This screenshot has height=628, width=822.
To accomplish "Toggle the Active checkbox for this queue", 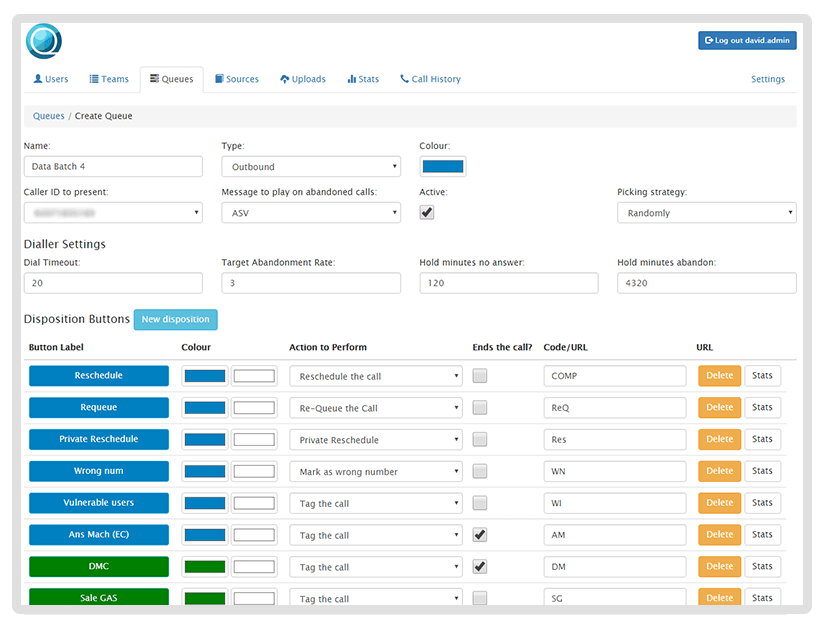I will (x=426, y=212).
